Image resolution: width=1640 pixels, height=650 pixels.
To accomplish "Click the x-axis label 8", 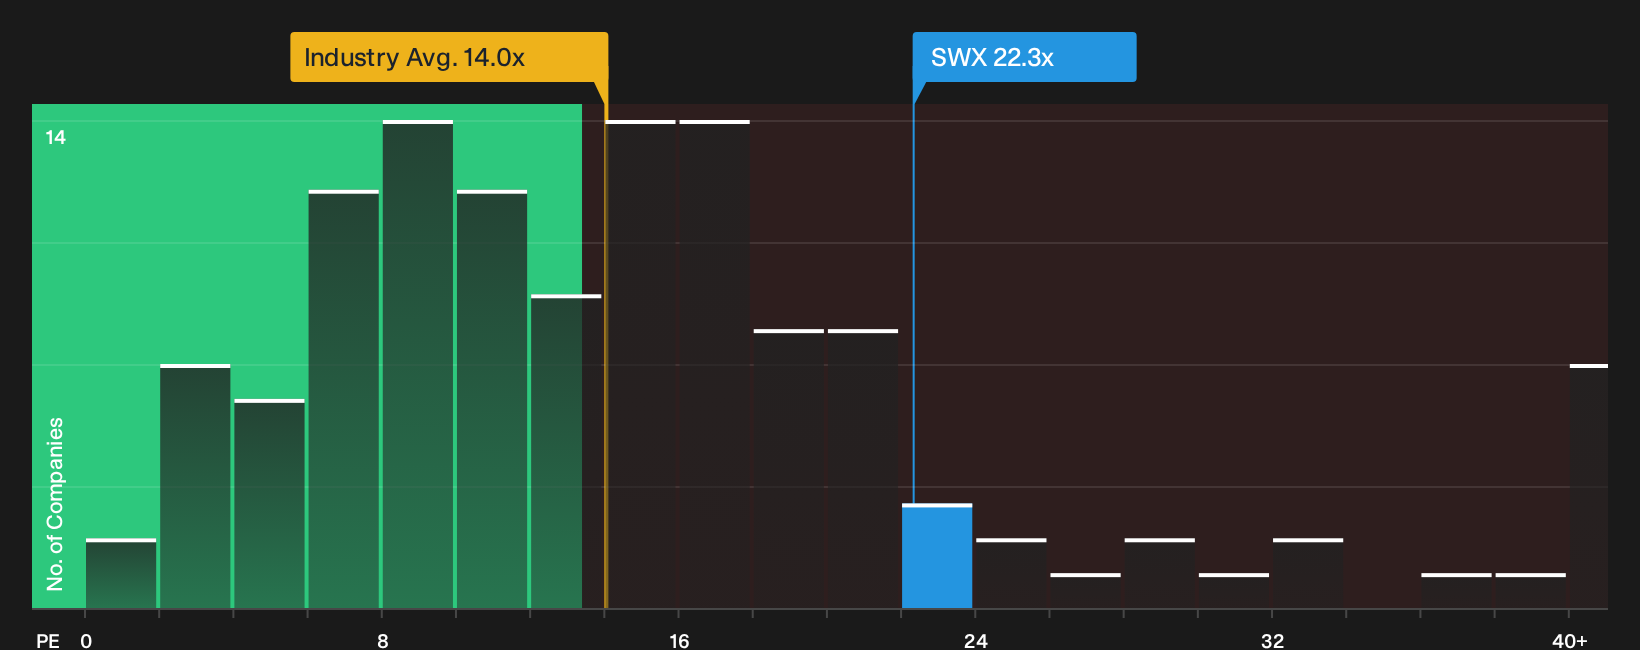I will (x=383, y=640).
